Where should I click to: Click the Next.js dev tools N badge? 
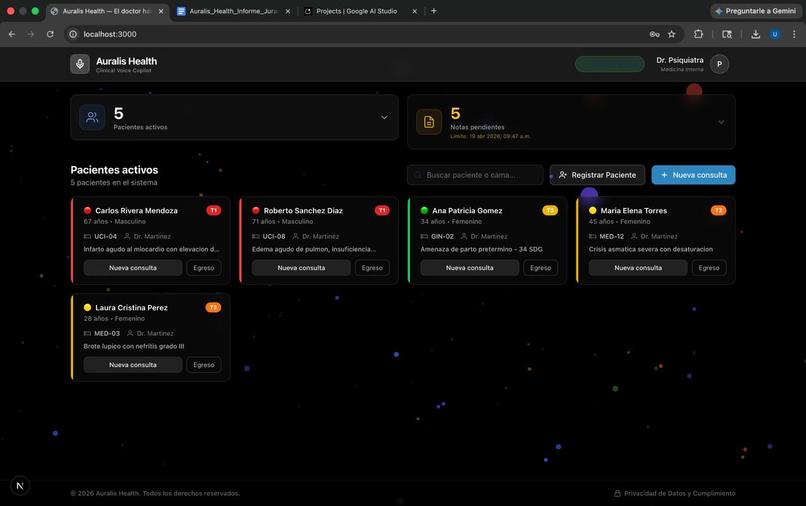pos(20,485)
